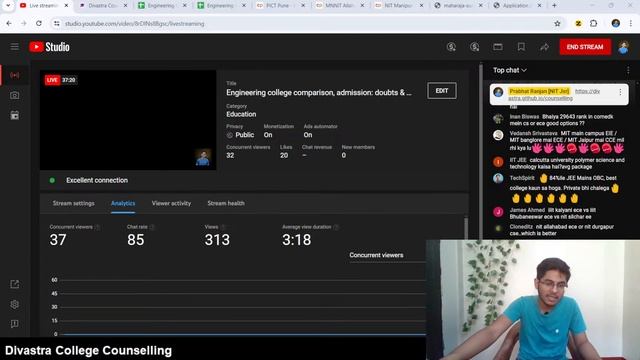This screenshot has height=360, width=640.
Task: Open the Top chat panel three-dot menu
Action: (x=628, y=70)
